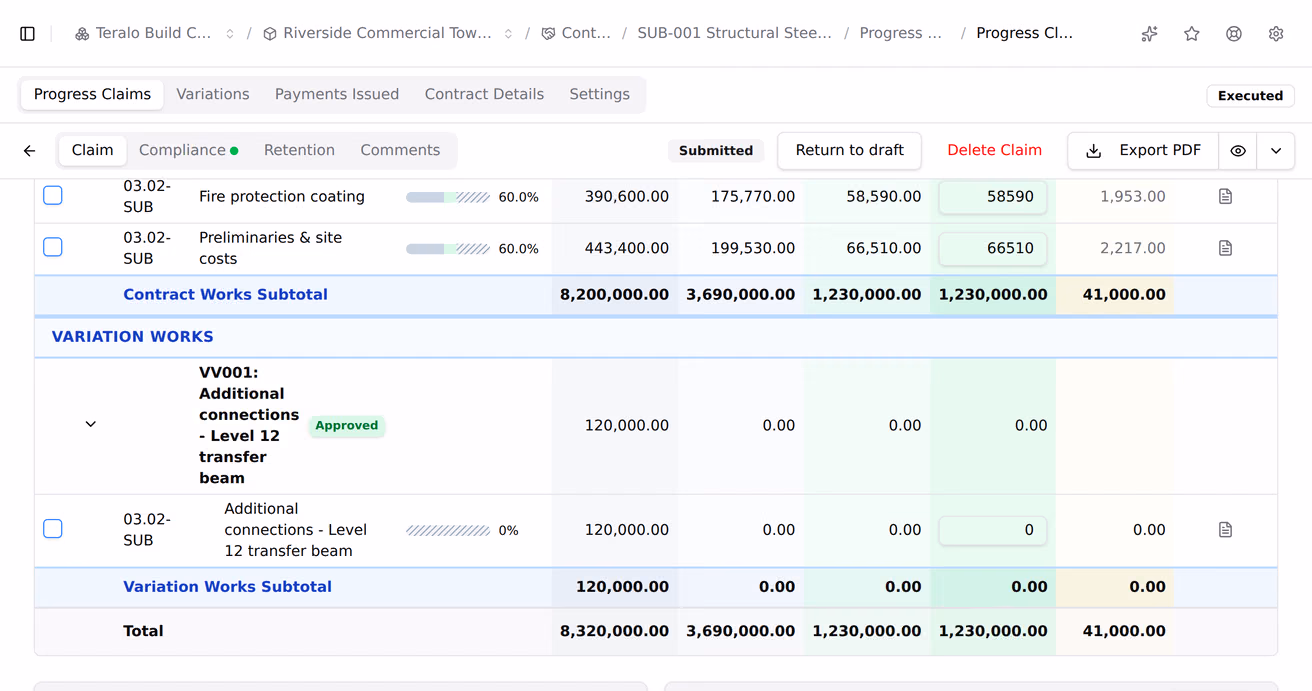Open document icon for Additional connections row
1312x691 pixels.
click(1226, 530)
